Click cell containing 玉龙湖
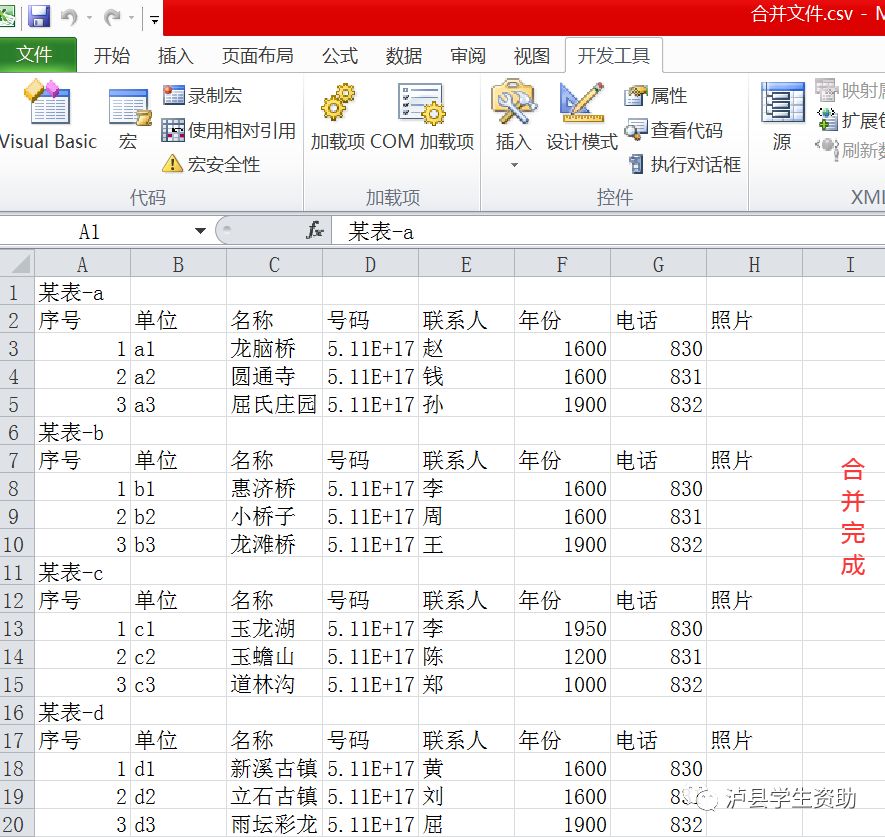This screenshot has height=837, width=885. coord(274,628)
